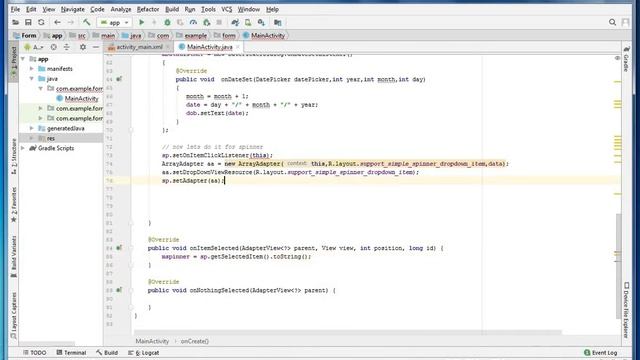
Task: Open the File menu
Action: point(16,9)
